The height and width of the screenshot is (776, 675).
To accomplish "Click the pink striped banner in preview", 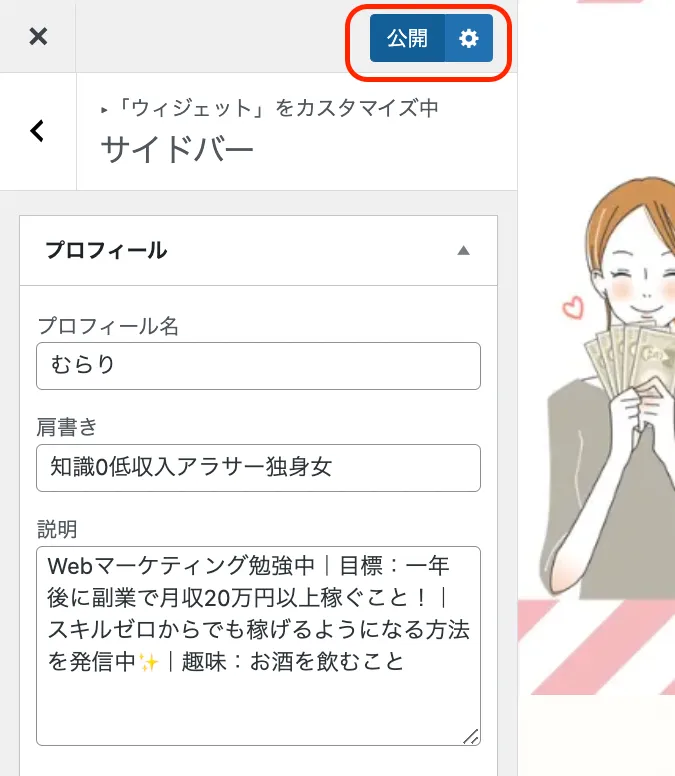I will pyautogui.click(x=596, y=646).
